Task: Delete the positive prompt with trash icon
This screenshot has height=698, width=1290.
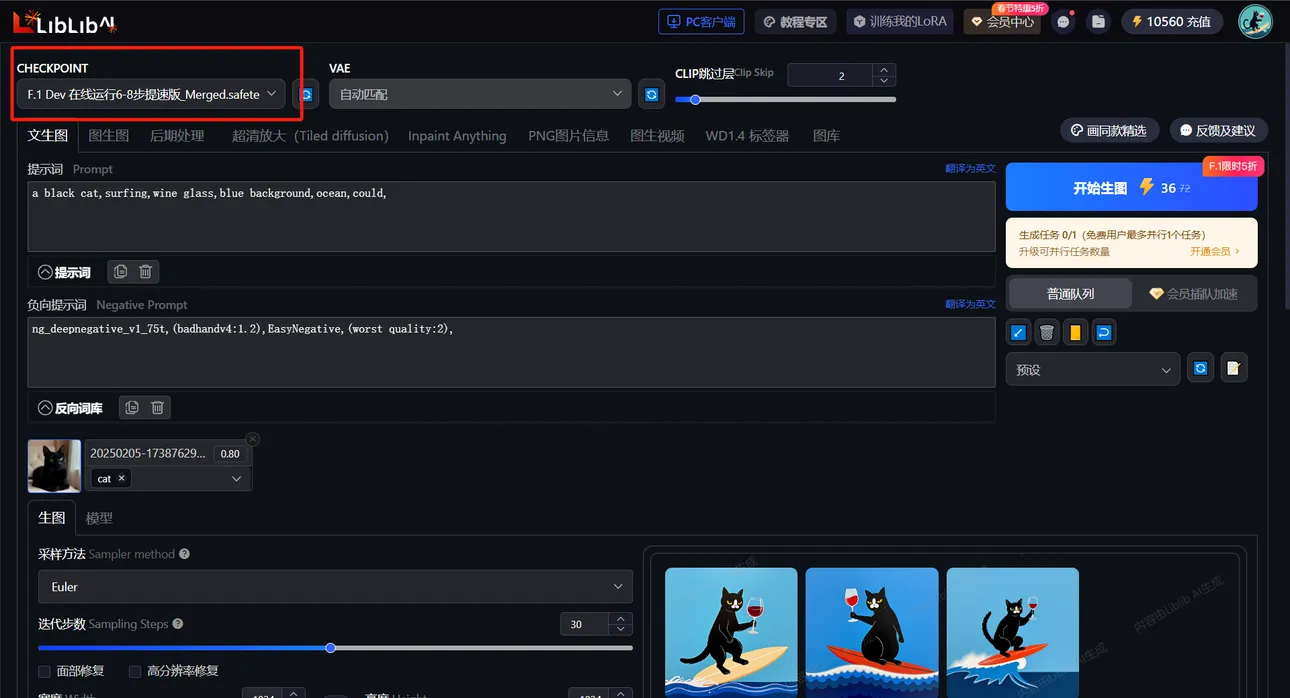Action: [x=146, y=272]
